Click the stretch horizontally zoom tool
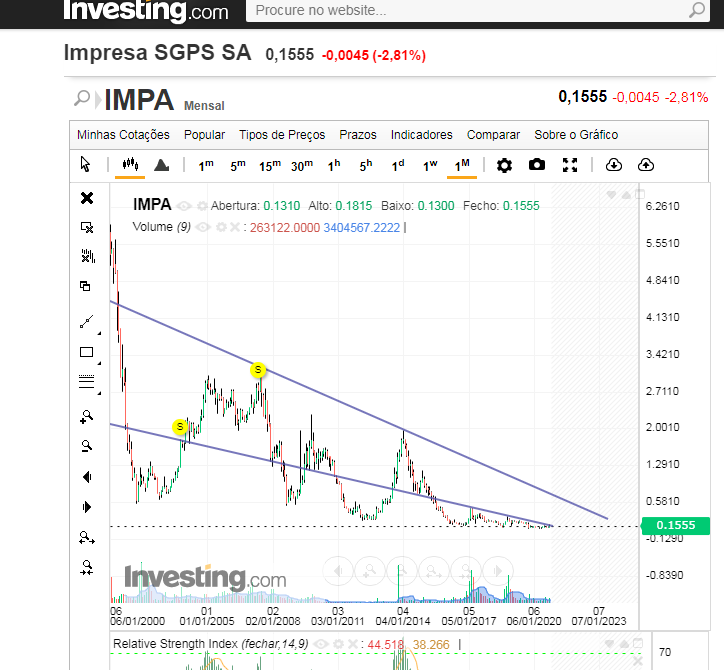This screenshot has width=724, height=670. pyautogui.click(x=87, y=537)
